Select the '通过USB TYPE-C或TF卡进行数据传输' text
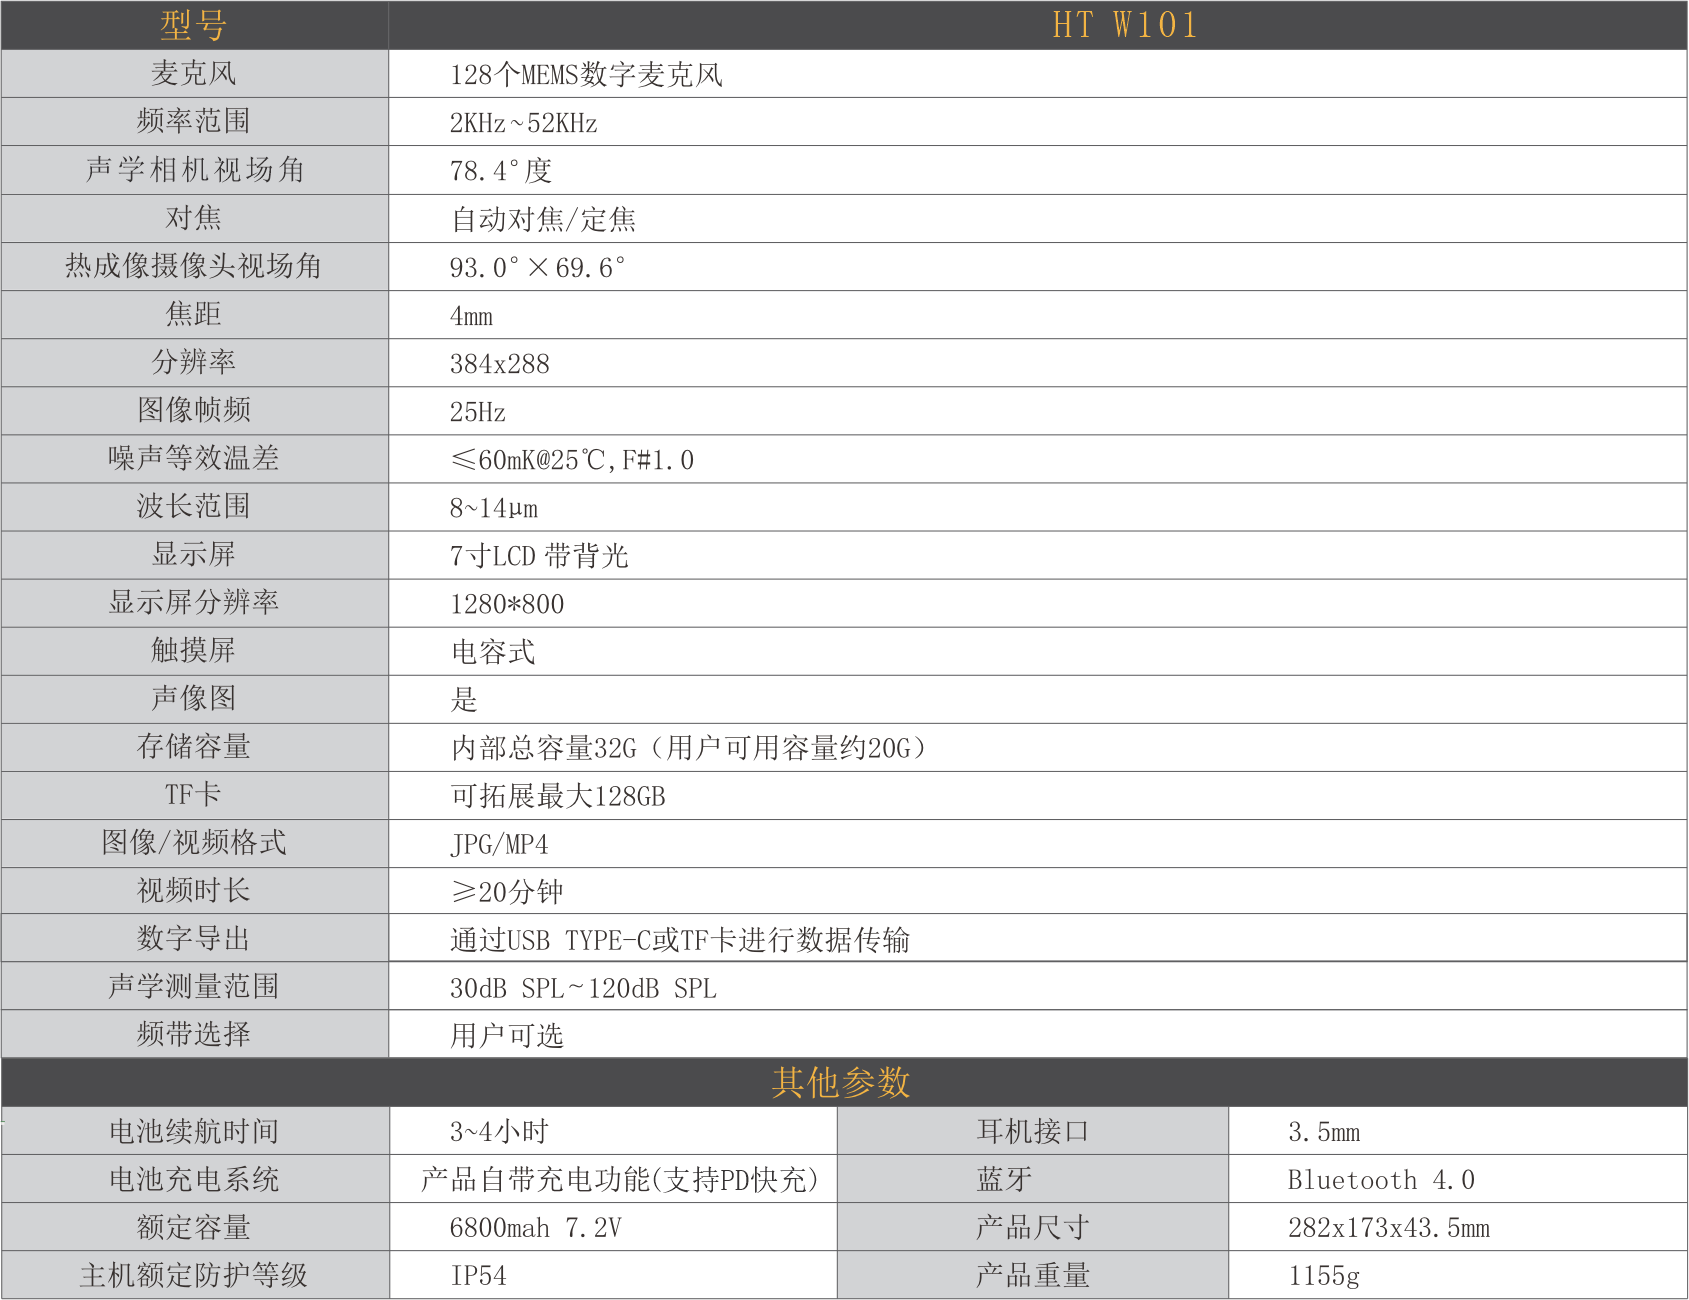1689x1300 pixels. tap(679, 940)
